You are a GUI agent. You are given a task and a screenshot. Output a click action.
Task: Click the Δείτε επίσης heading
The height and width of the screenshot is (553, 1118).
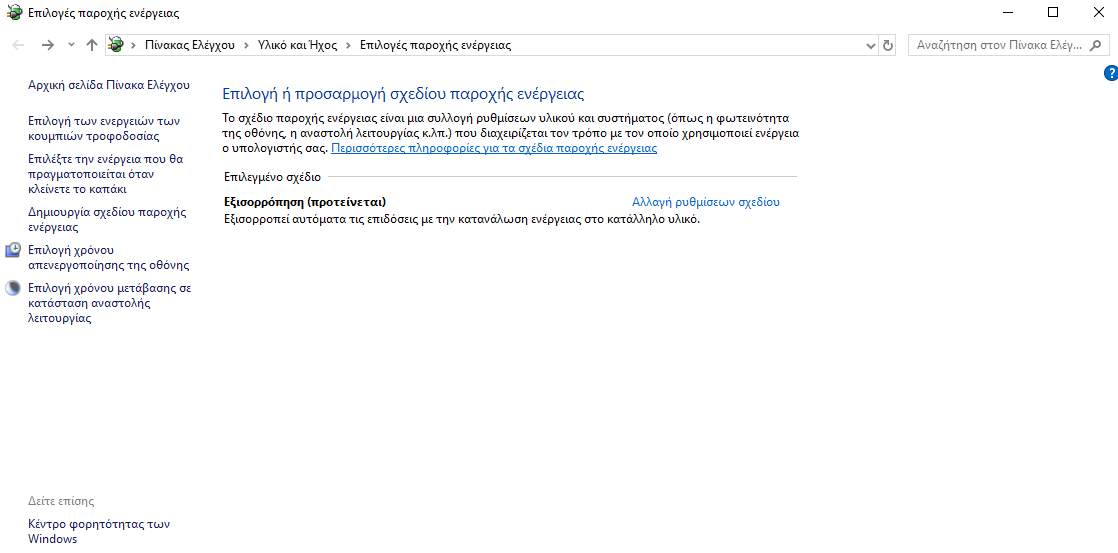[x=61, y=501]
